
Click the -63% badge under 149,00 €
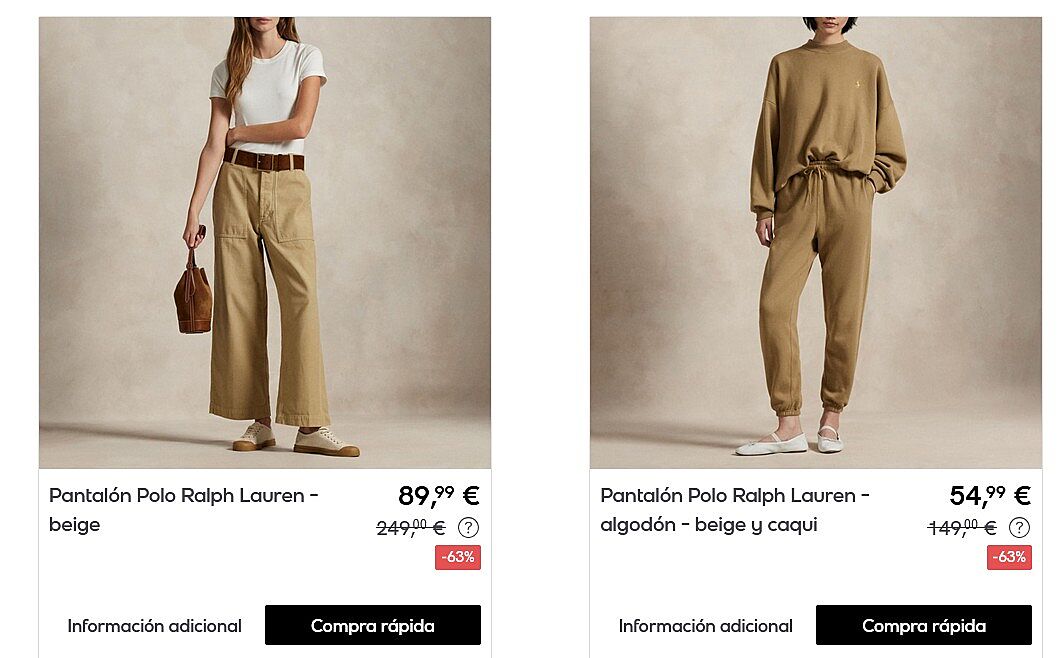tap(1009, 557)
